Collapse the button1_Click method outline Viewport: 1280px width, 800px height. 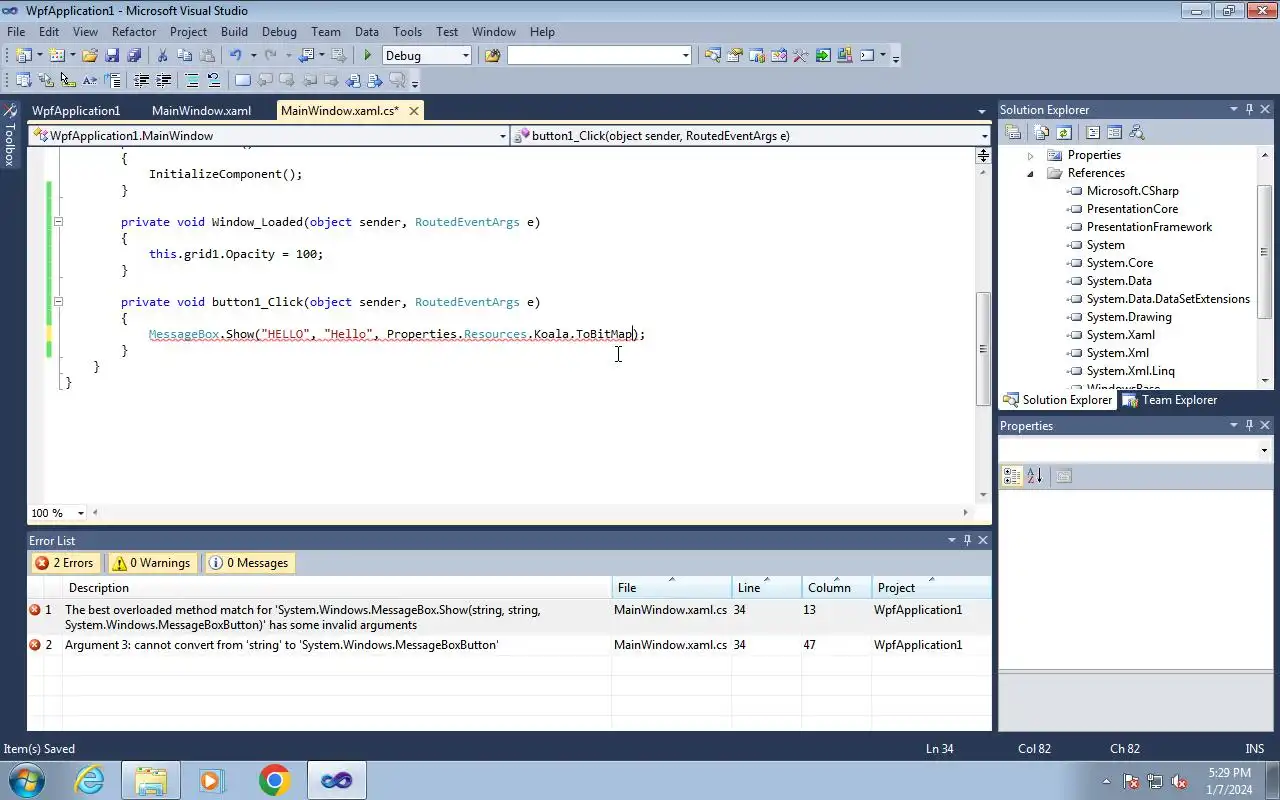click(x=58, y=302)
